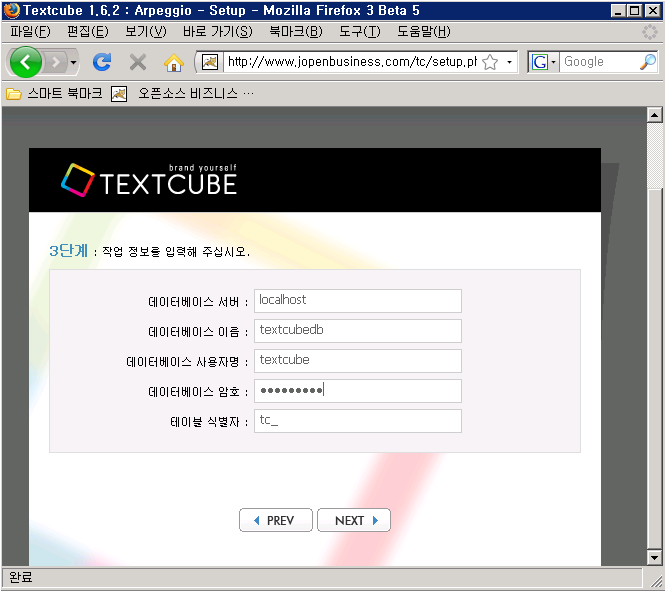Viewport: 666px width, 592px height.
Task: Open the 보기(V) menu
Action: coord(145,31)
